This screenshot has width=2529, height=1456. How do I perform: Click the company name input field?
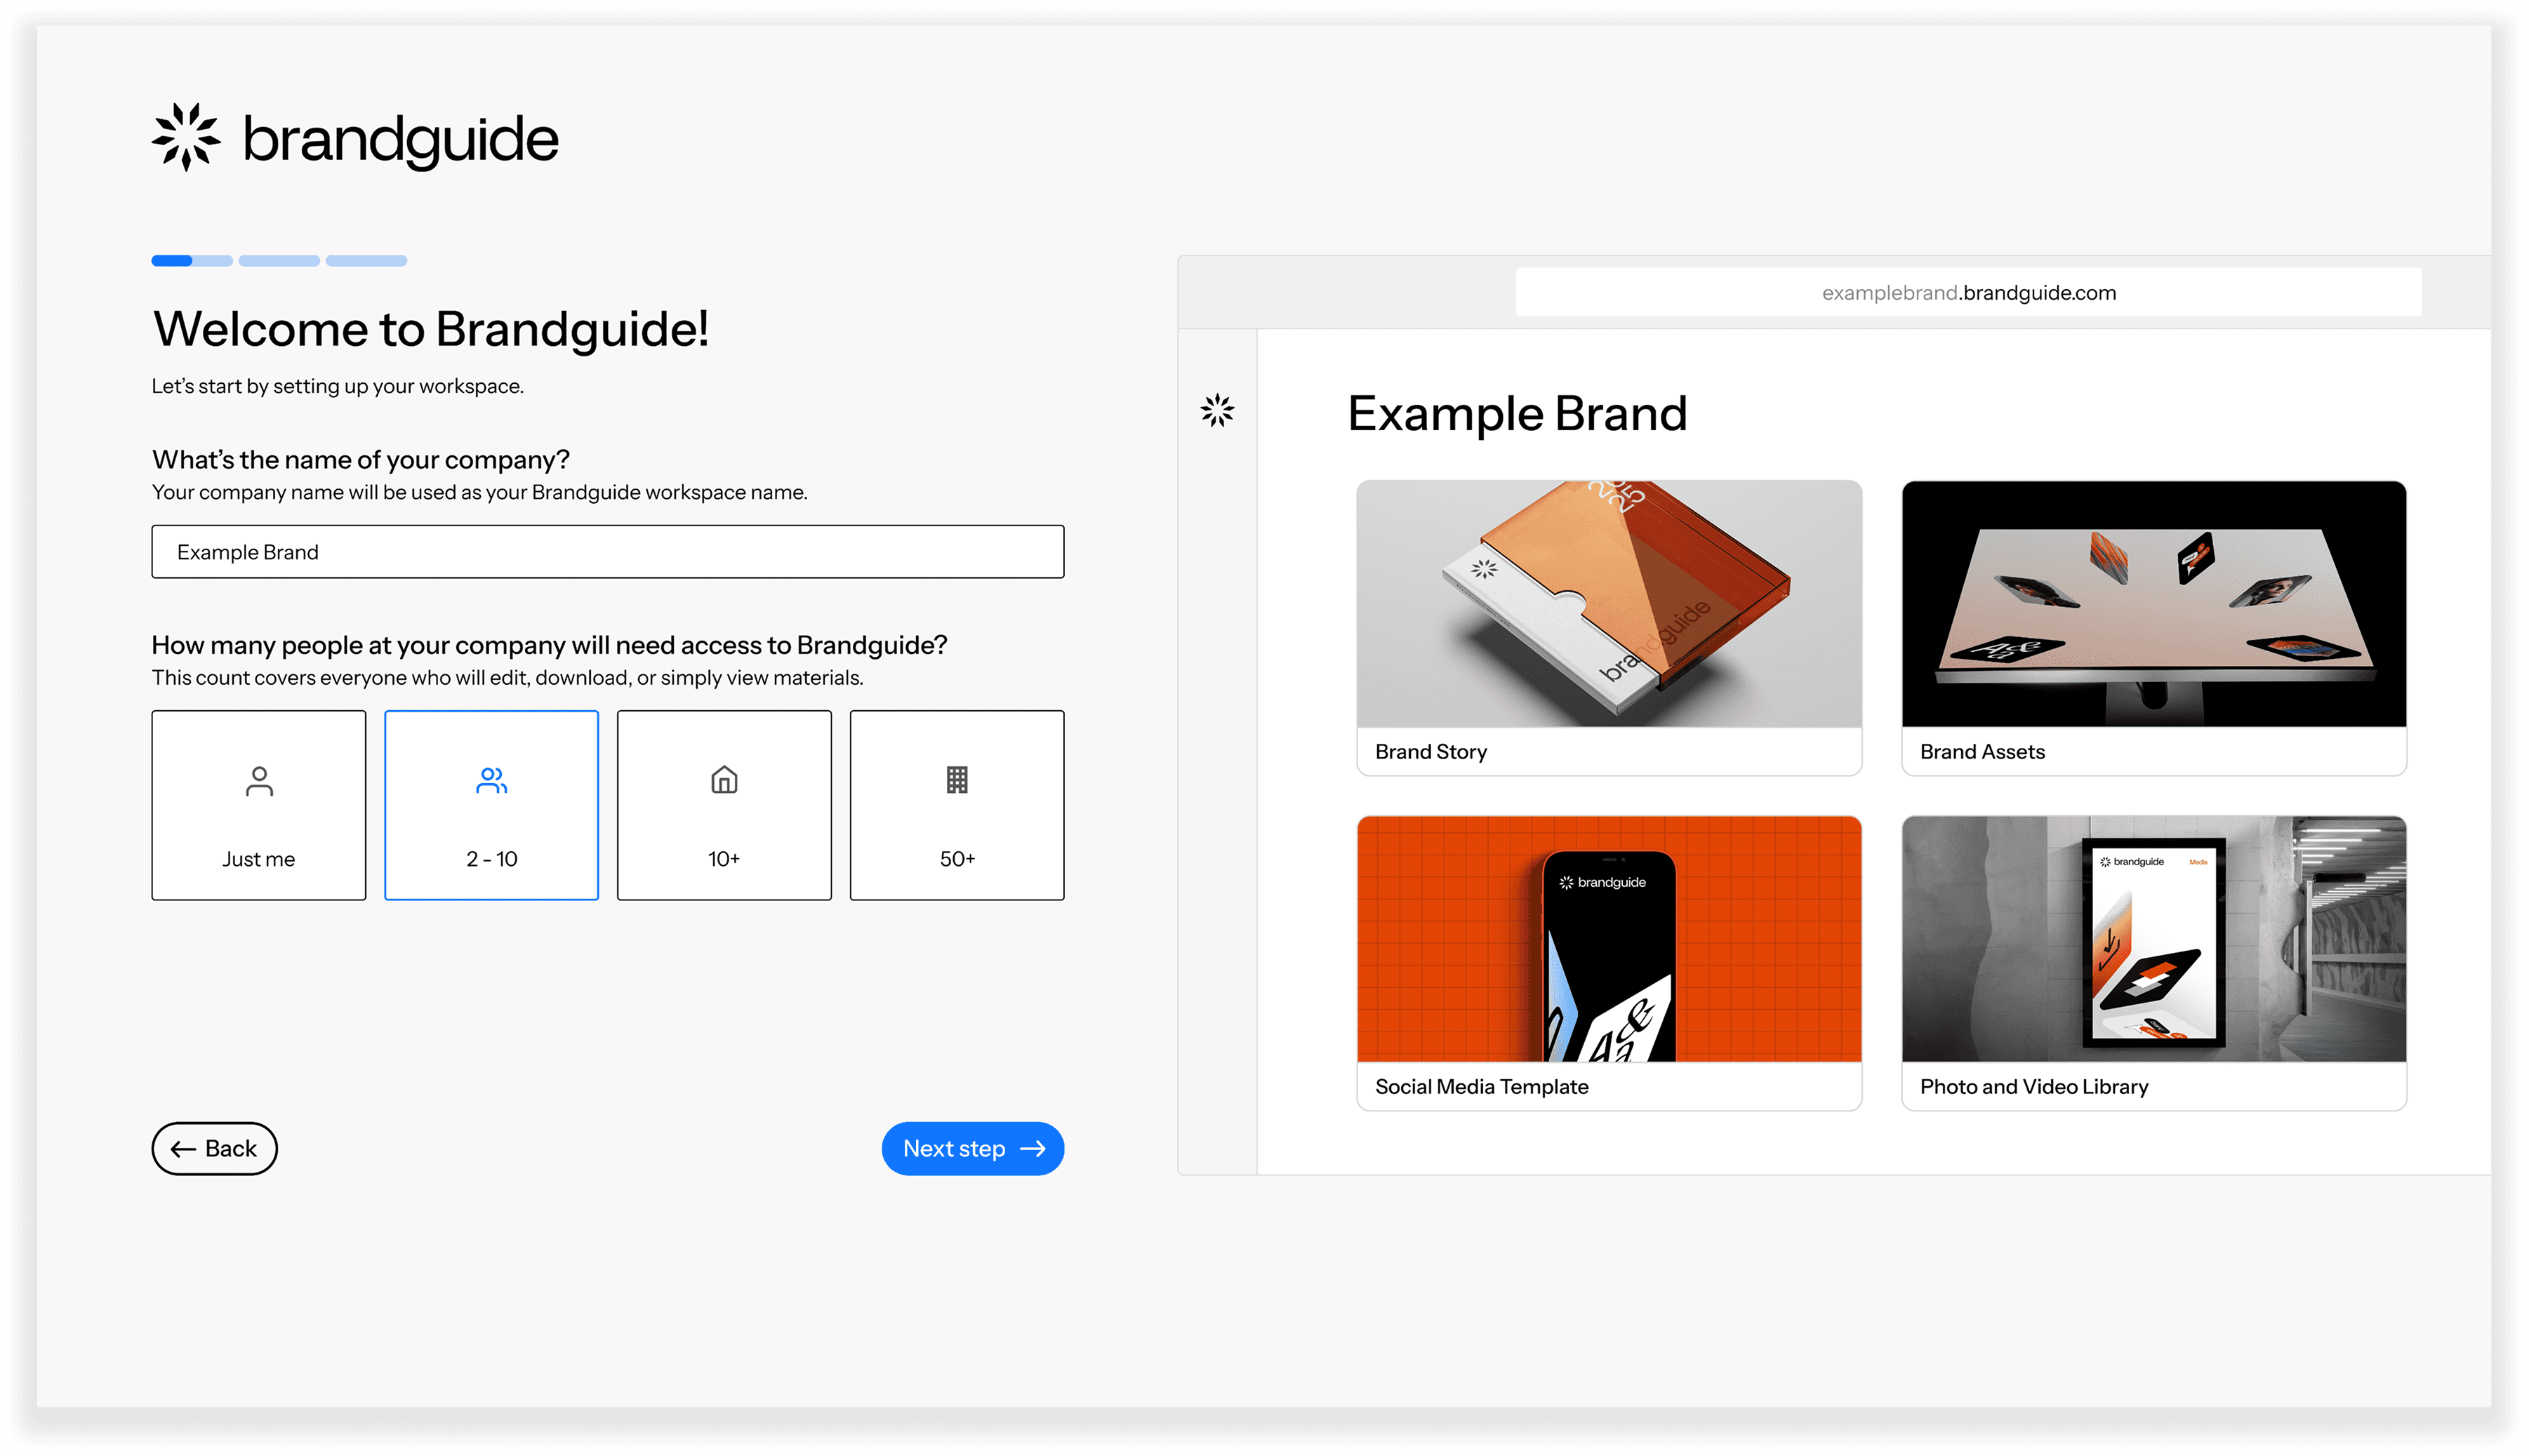tap(607, 552)
